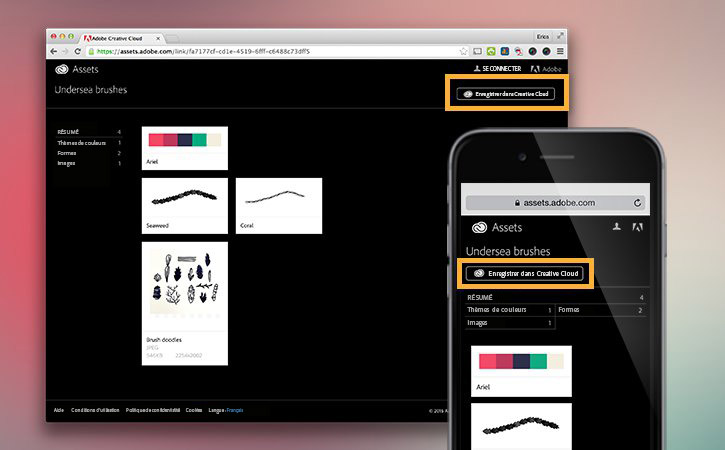Screen dimensions: 725x450
Task: Close the Adobe Creative Cloud tab
Action: [x=158, y=38]
